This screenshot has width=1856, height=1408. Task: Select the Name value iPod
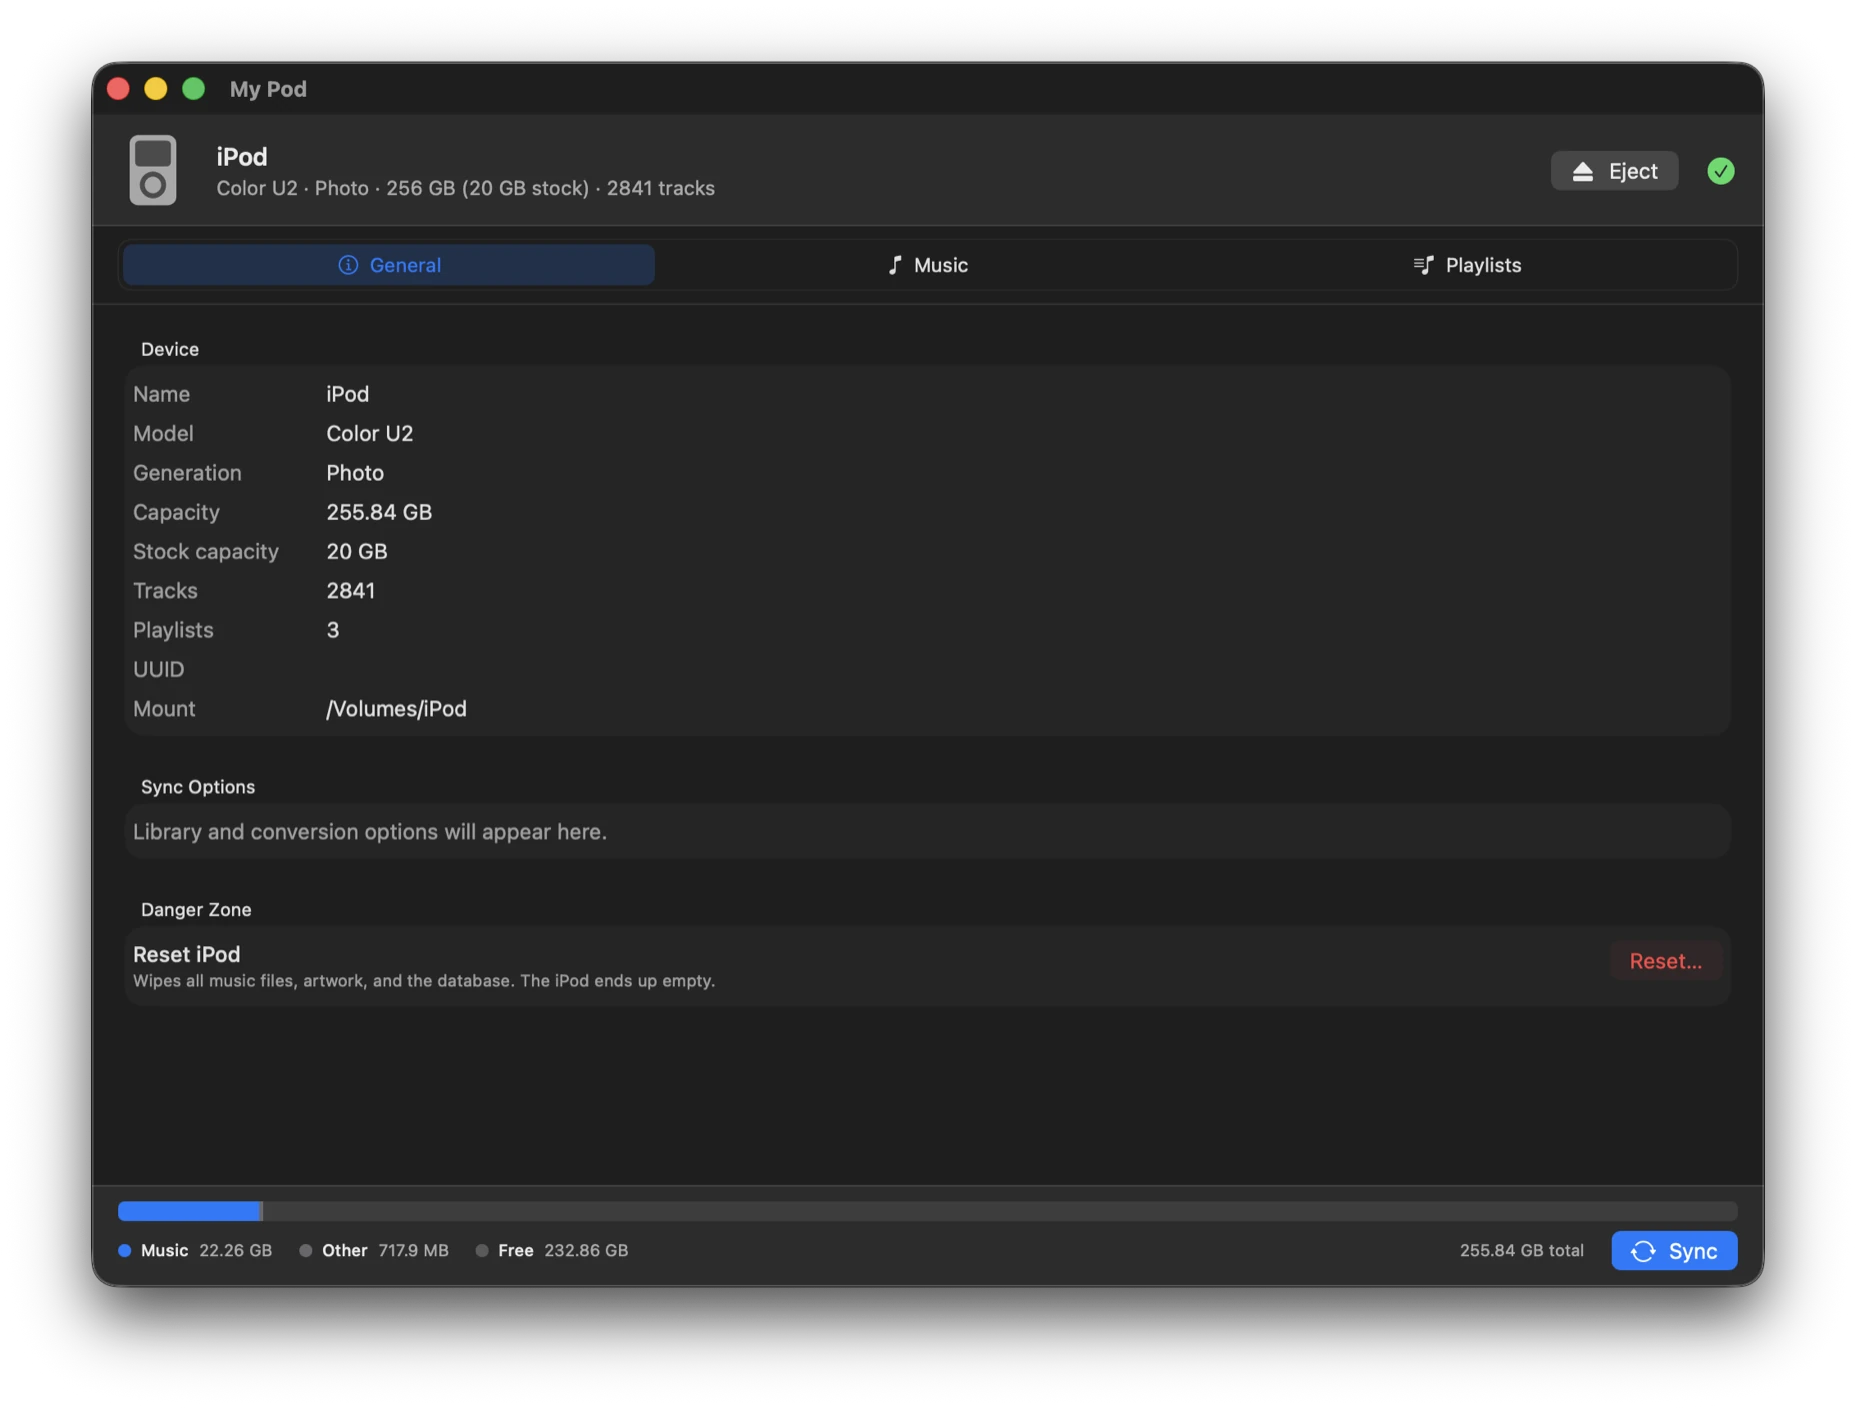click(x=347, y=394)
